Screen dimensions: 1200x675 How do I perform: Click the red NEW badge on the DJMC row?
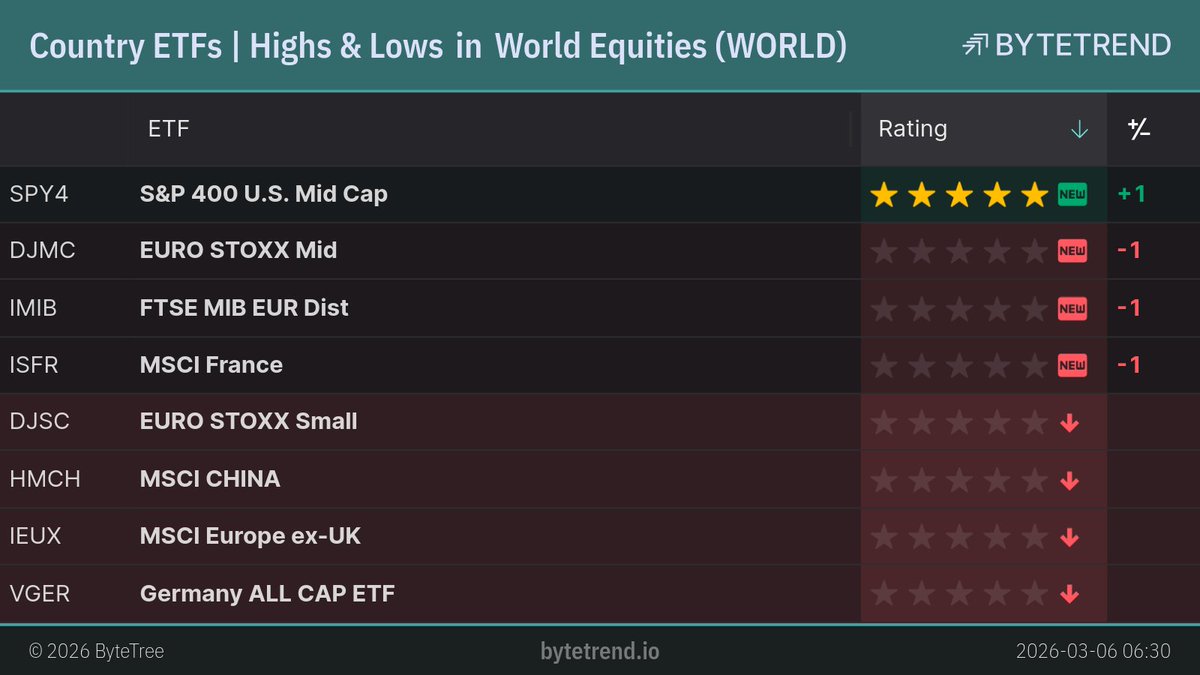1071,251
